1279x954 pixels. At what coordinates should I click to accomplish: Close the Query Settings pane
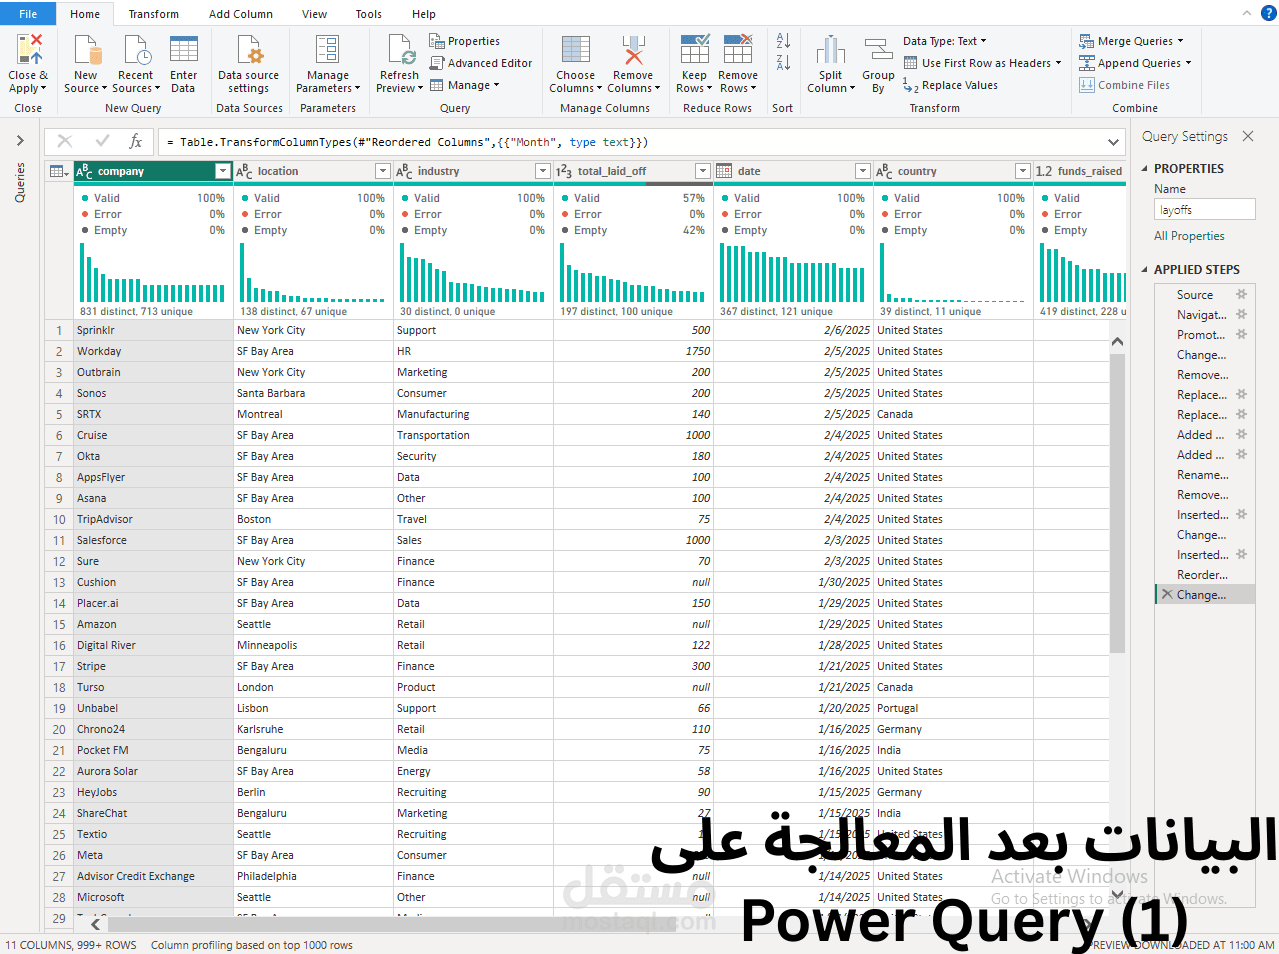pyautogui.click(x=1248, y=136)
